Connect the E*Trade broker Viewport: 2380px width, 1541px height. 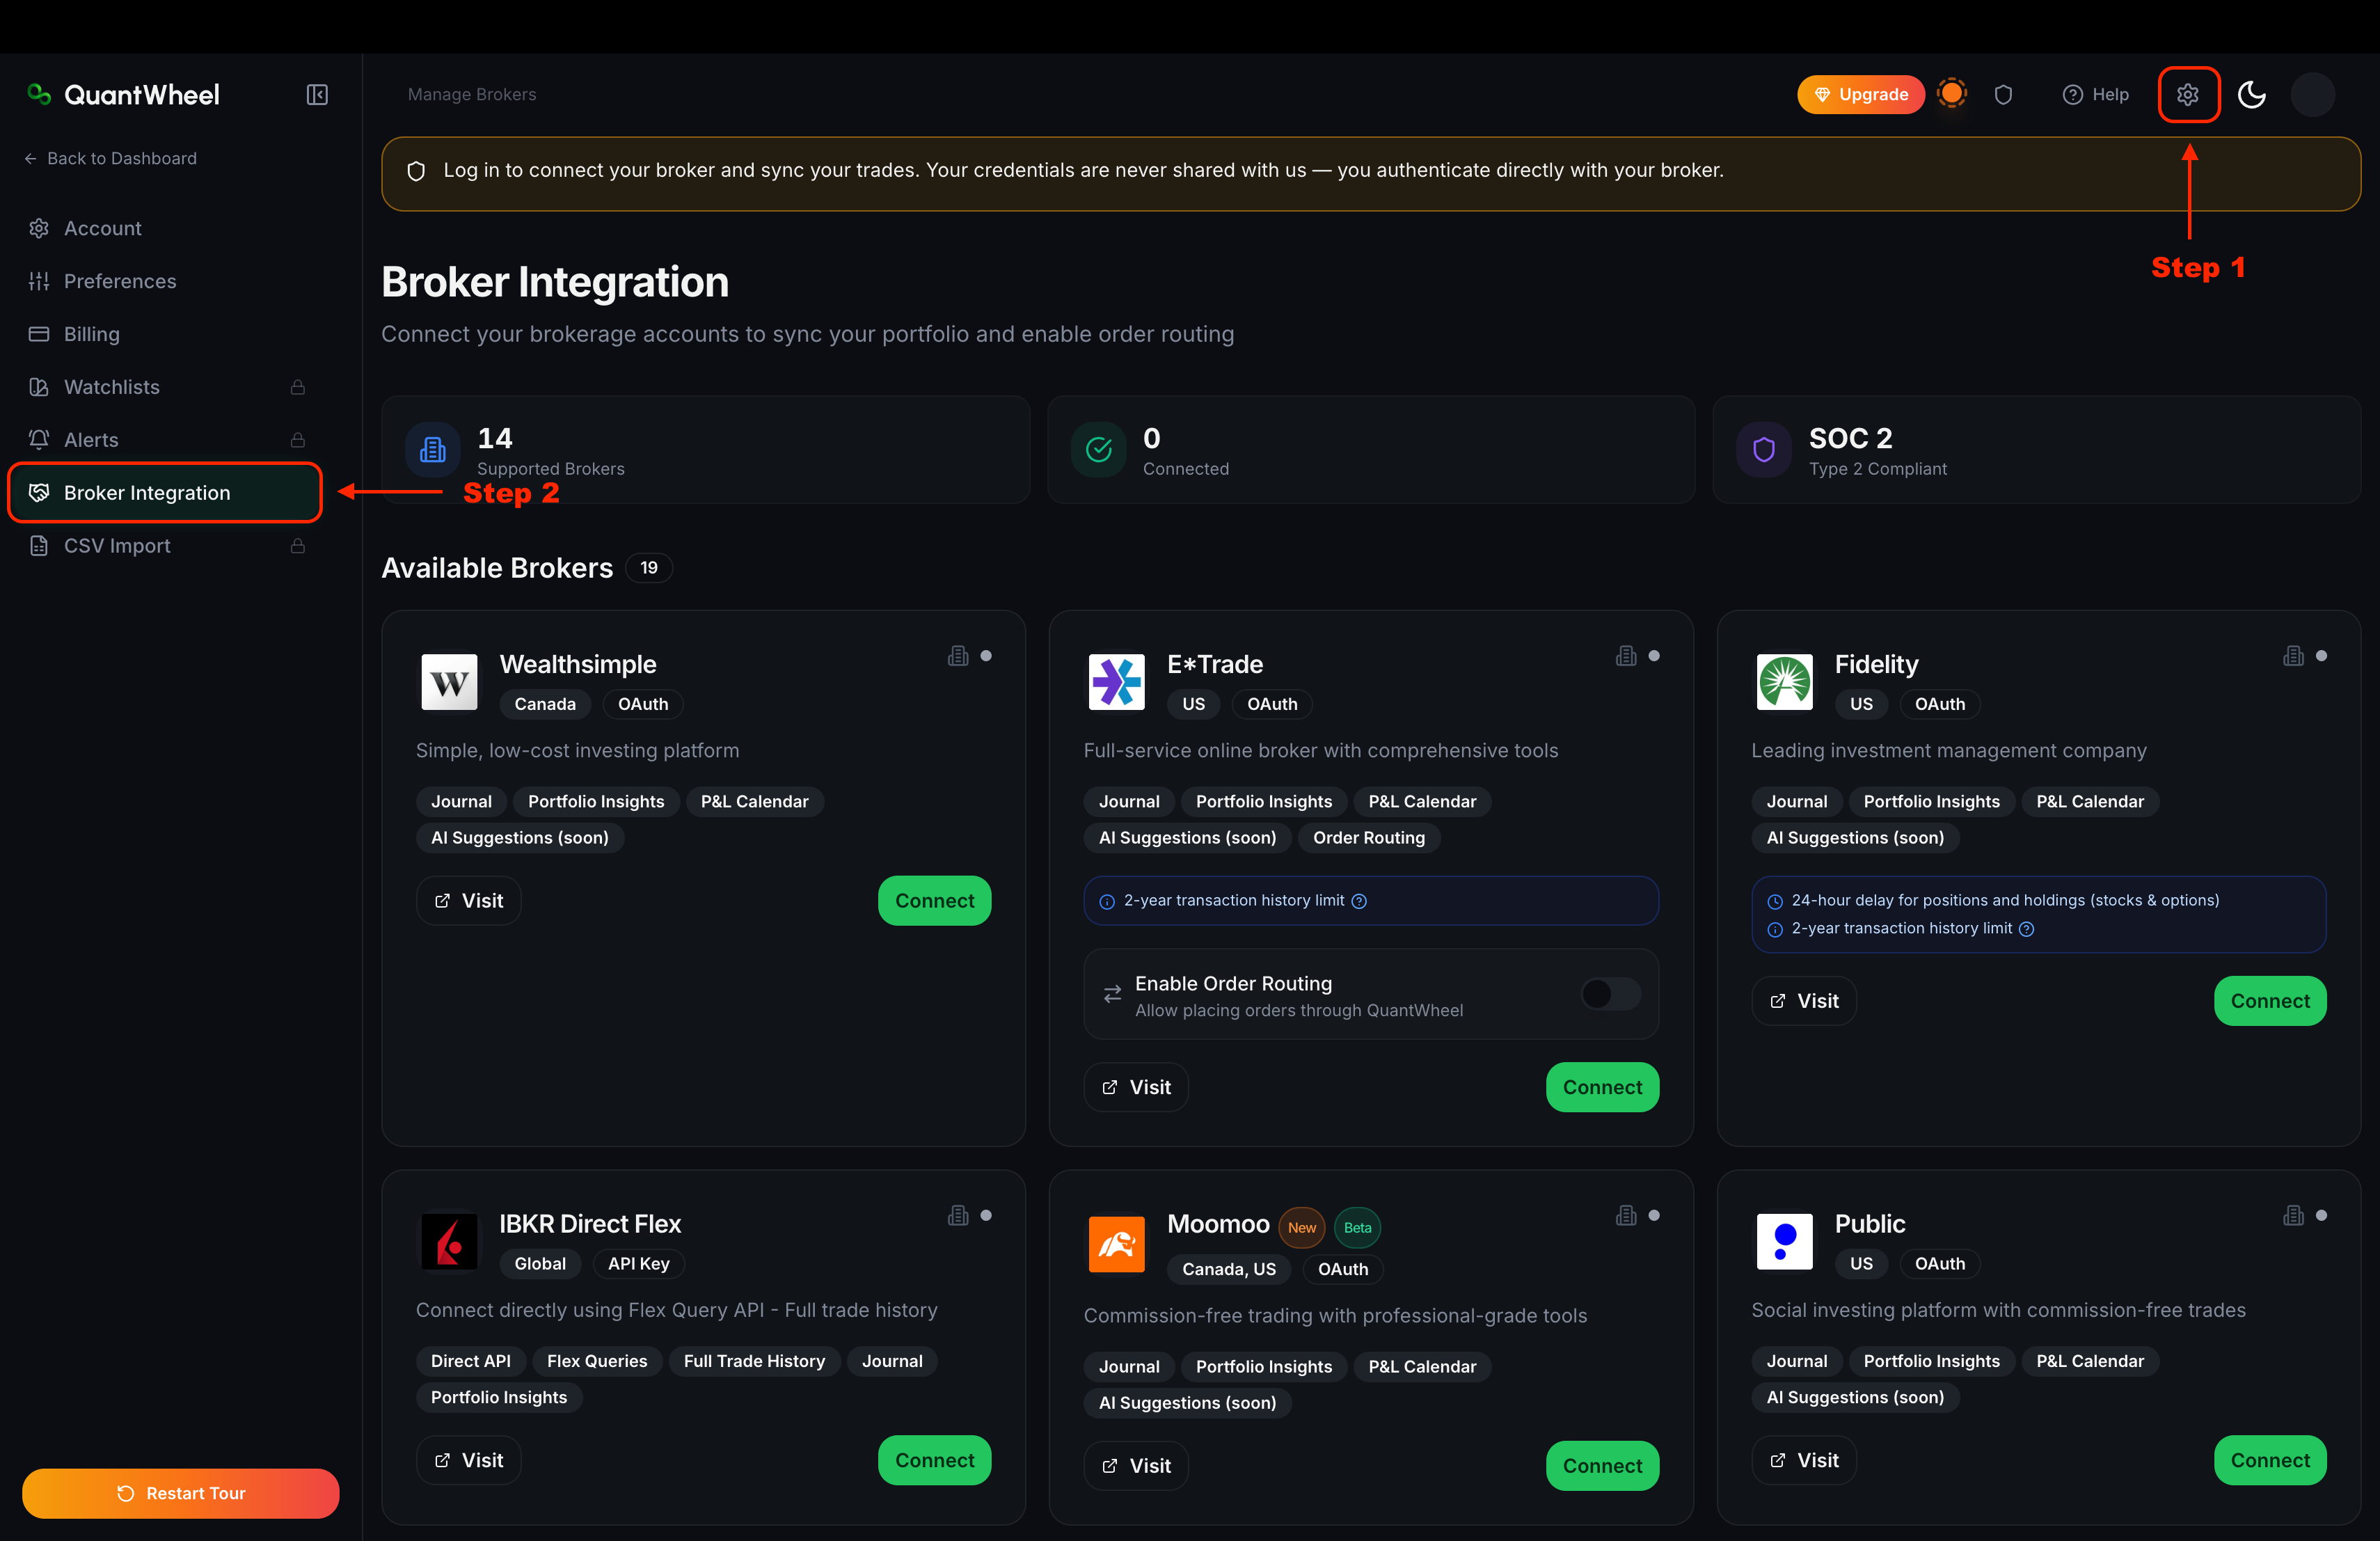[x=1602, y=1087]
